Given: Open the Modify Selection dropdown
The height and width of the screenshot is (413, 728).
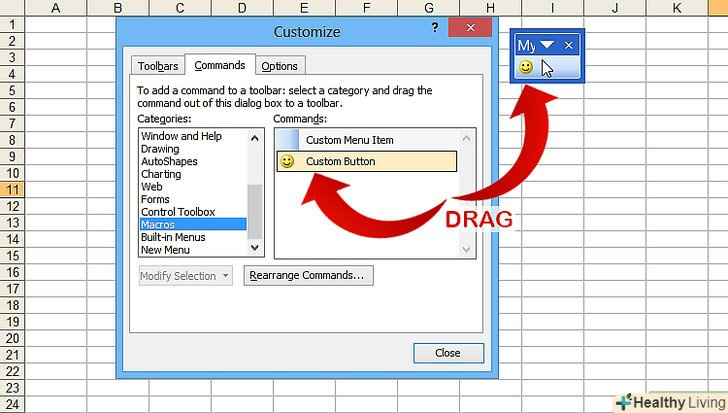Looking at the screenshot, I should click(x=186, y=276).
